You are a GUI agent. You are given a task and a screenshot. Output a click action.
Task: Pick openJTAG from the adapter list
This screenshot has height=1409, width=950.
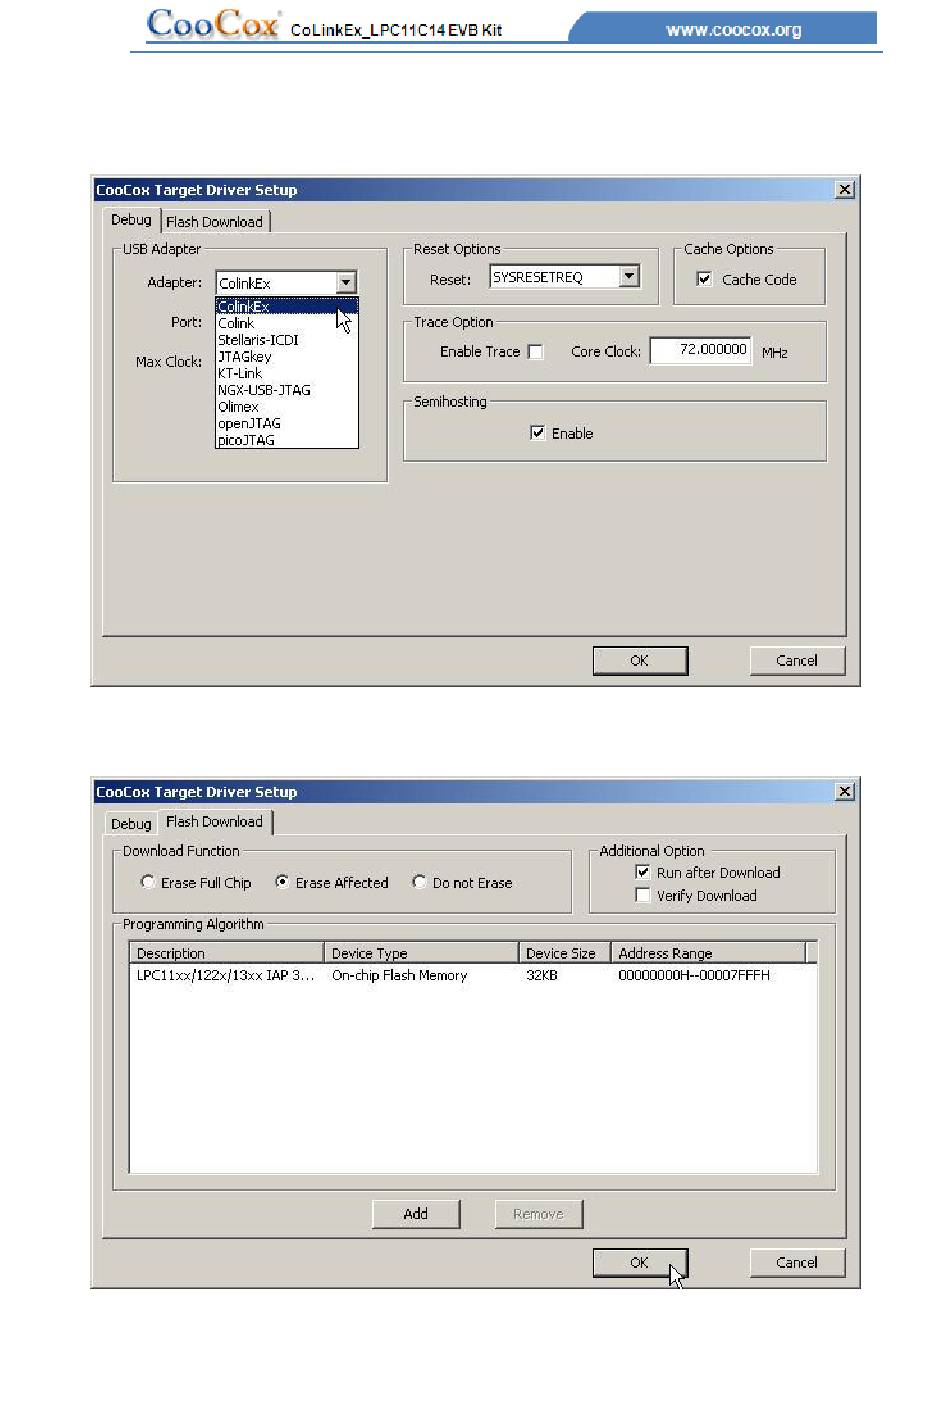point(287,423)
